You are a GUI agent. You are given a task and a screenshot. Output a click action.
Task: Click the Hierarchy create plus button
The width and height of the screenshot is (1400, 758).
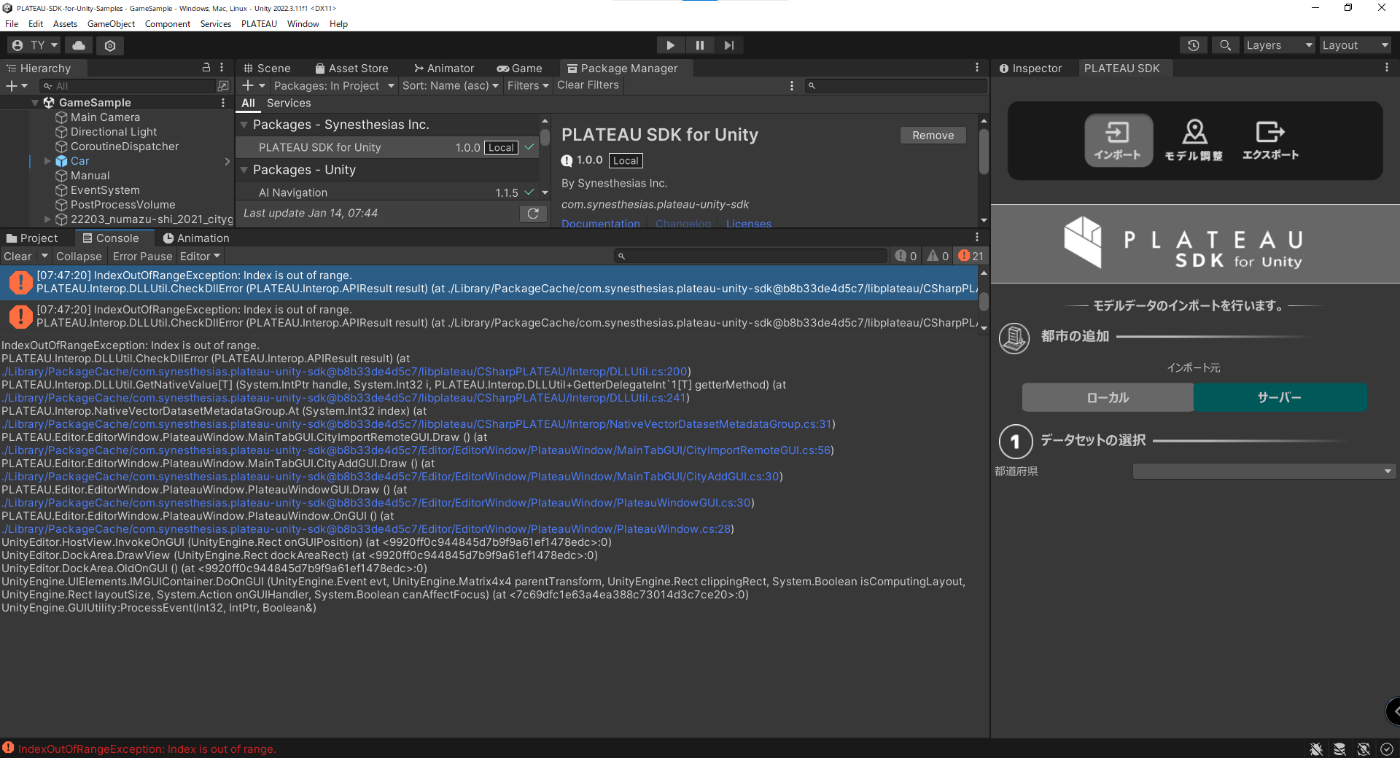pos(14,86)
